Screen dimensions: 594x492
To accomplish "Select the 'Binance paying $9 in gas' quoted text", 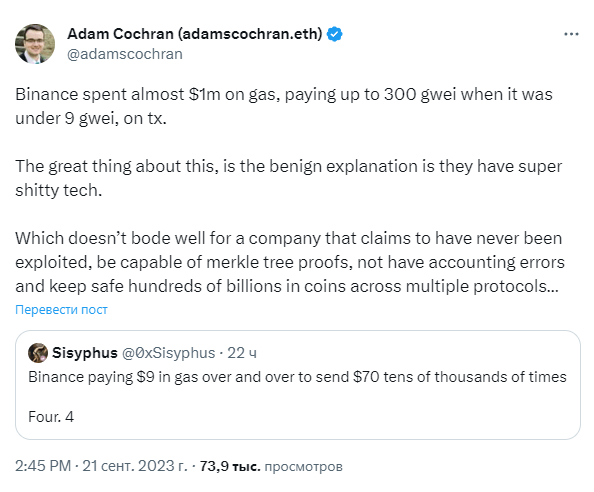I will 297,377.
